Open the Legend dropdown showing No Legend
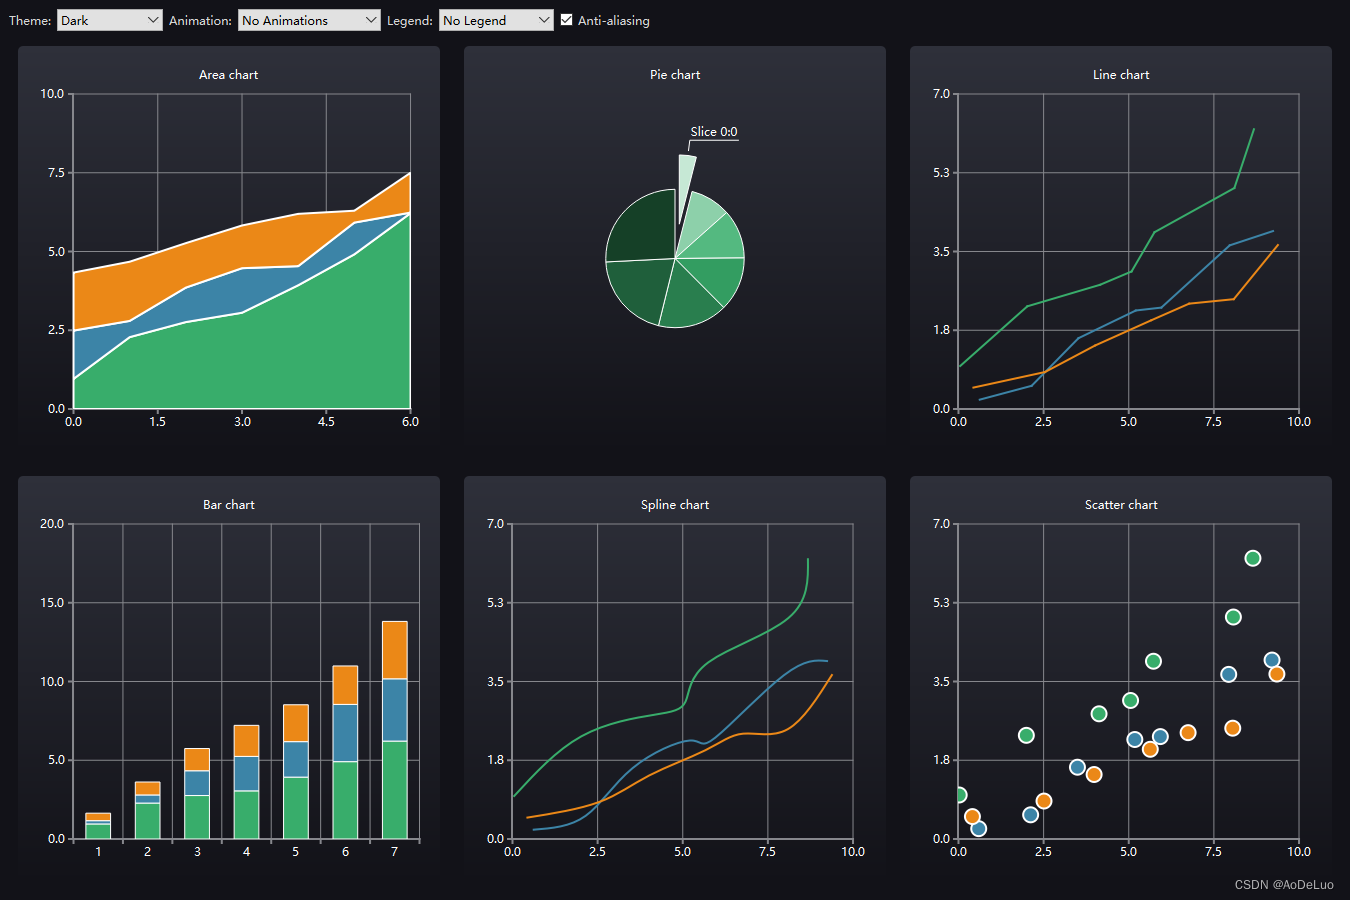Viewport: 1350px width, 900px height. point(496,20)
